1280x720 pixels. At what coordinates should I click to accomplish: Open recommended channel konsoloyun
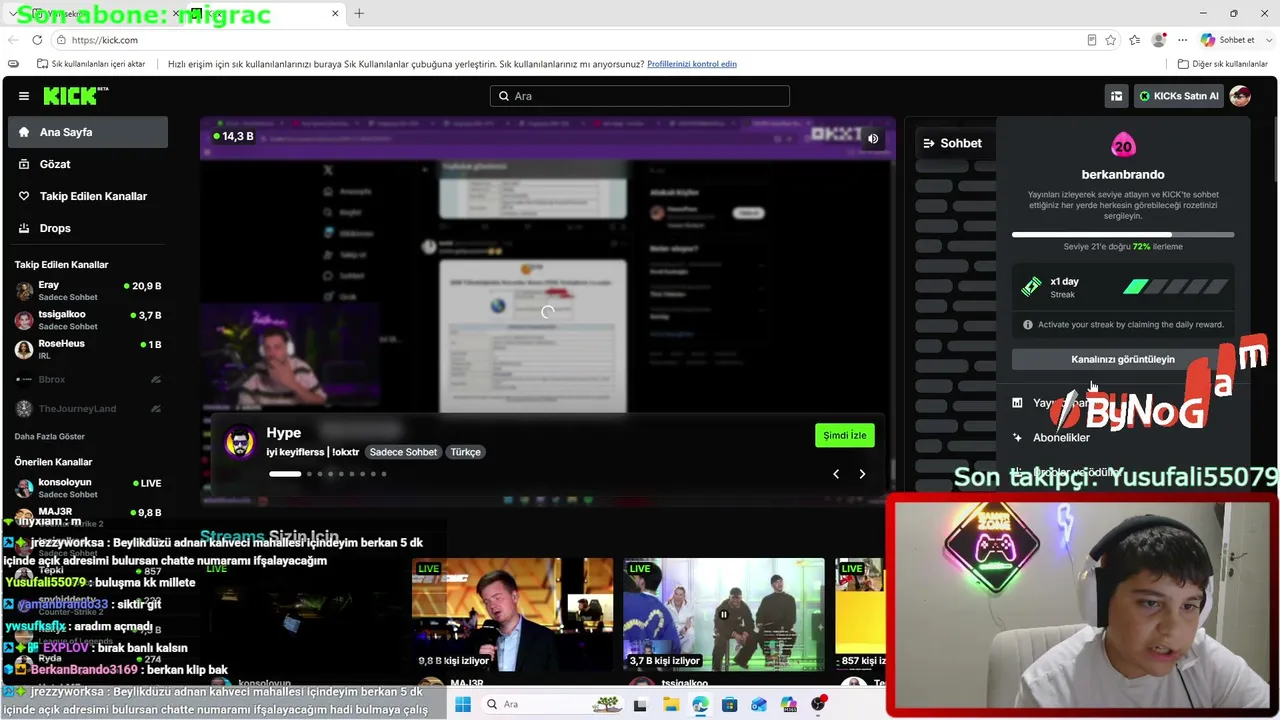pyautogui.click(x=88, y=488)
